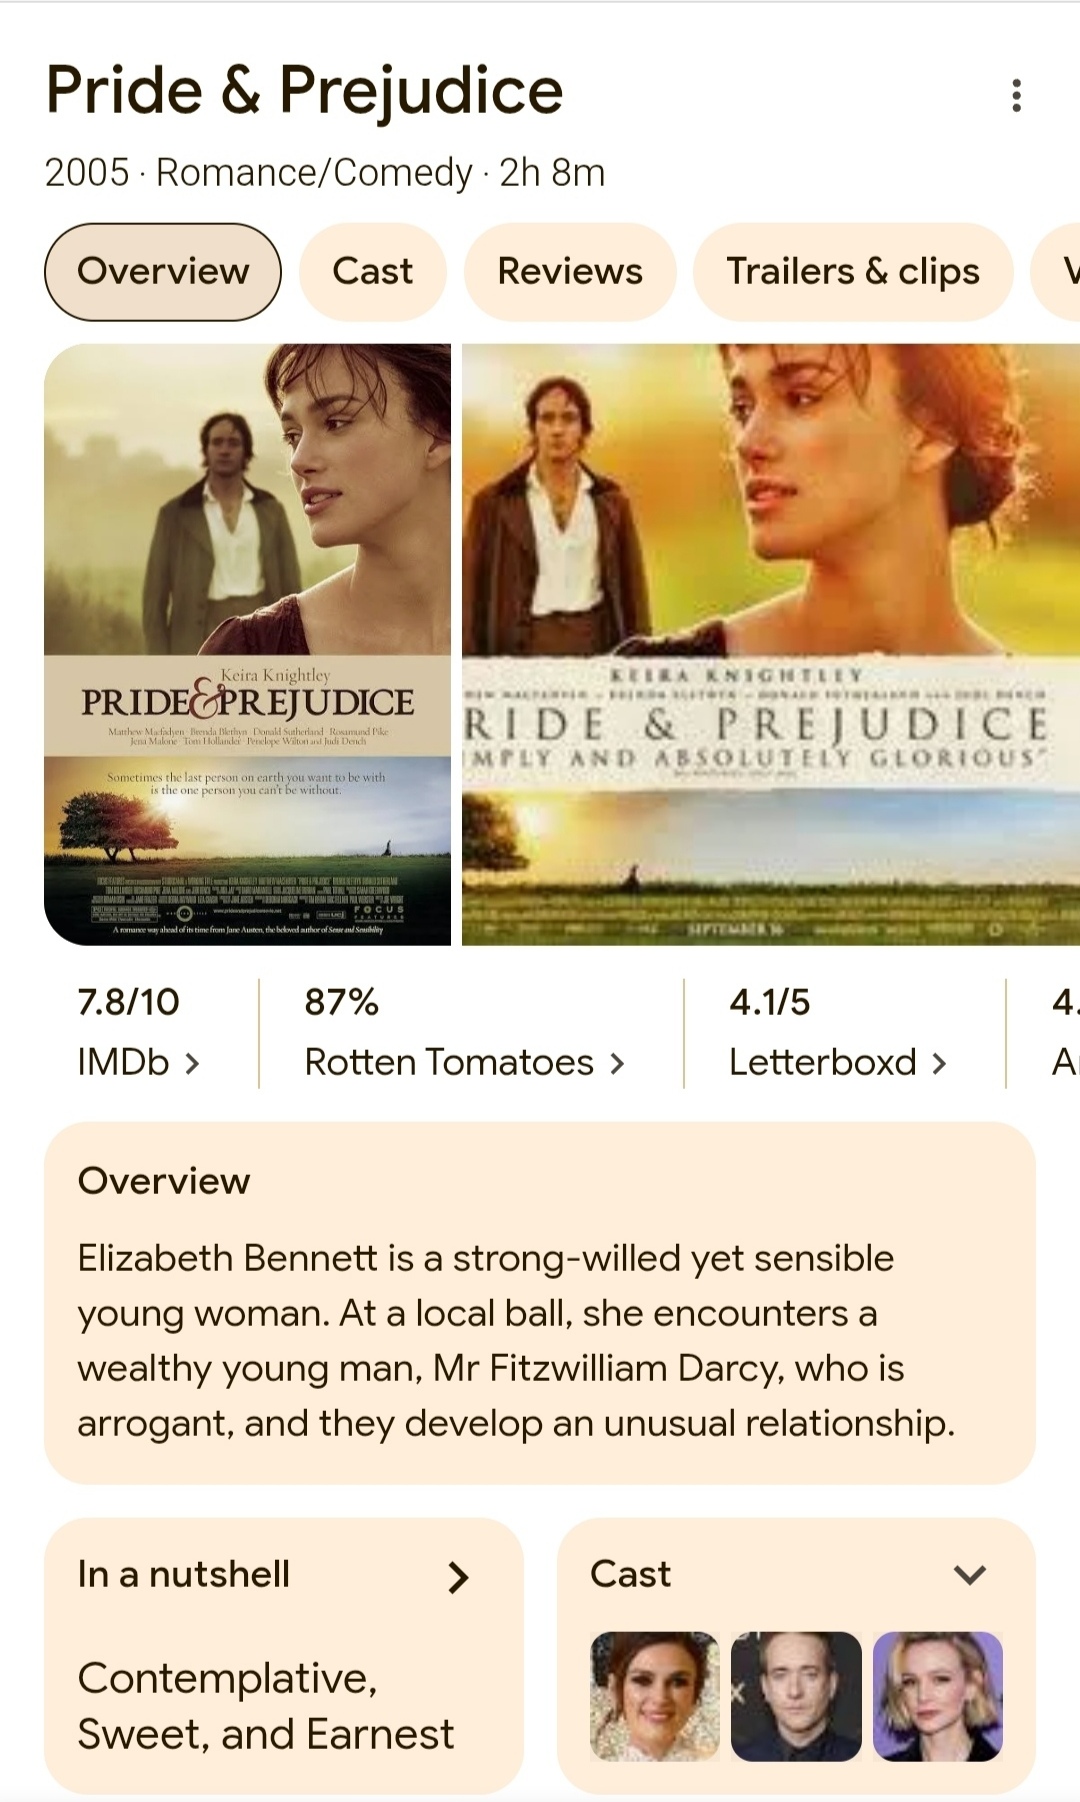The image size is (1080, 1802).
Task: Tap the arrow beside Rotten Tomatoes
Action: pos(617,1063)
